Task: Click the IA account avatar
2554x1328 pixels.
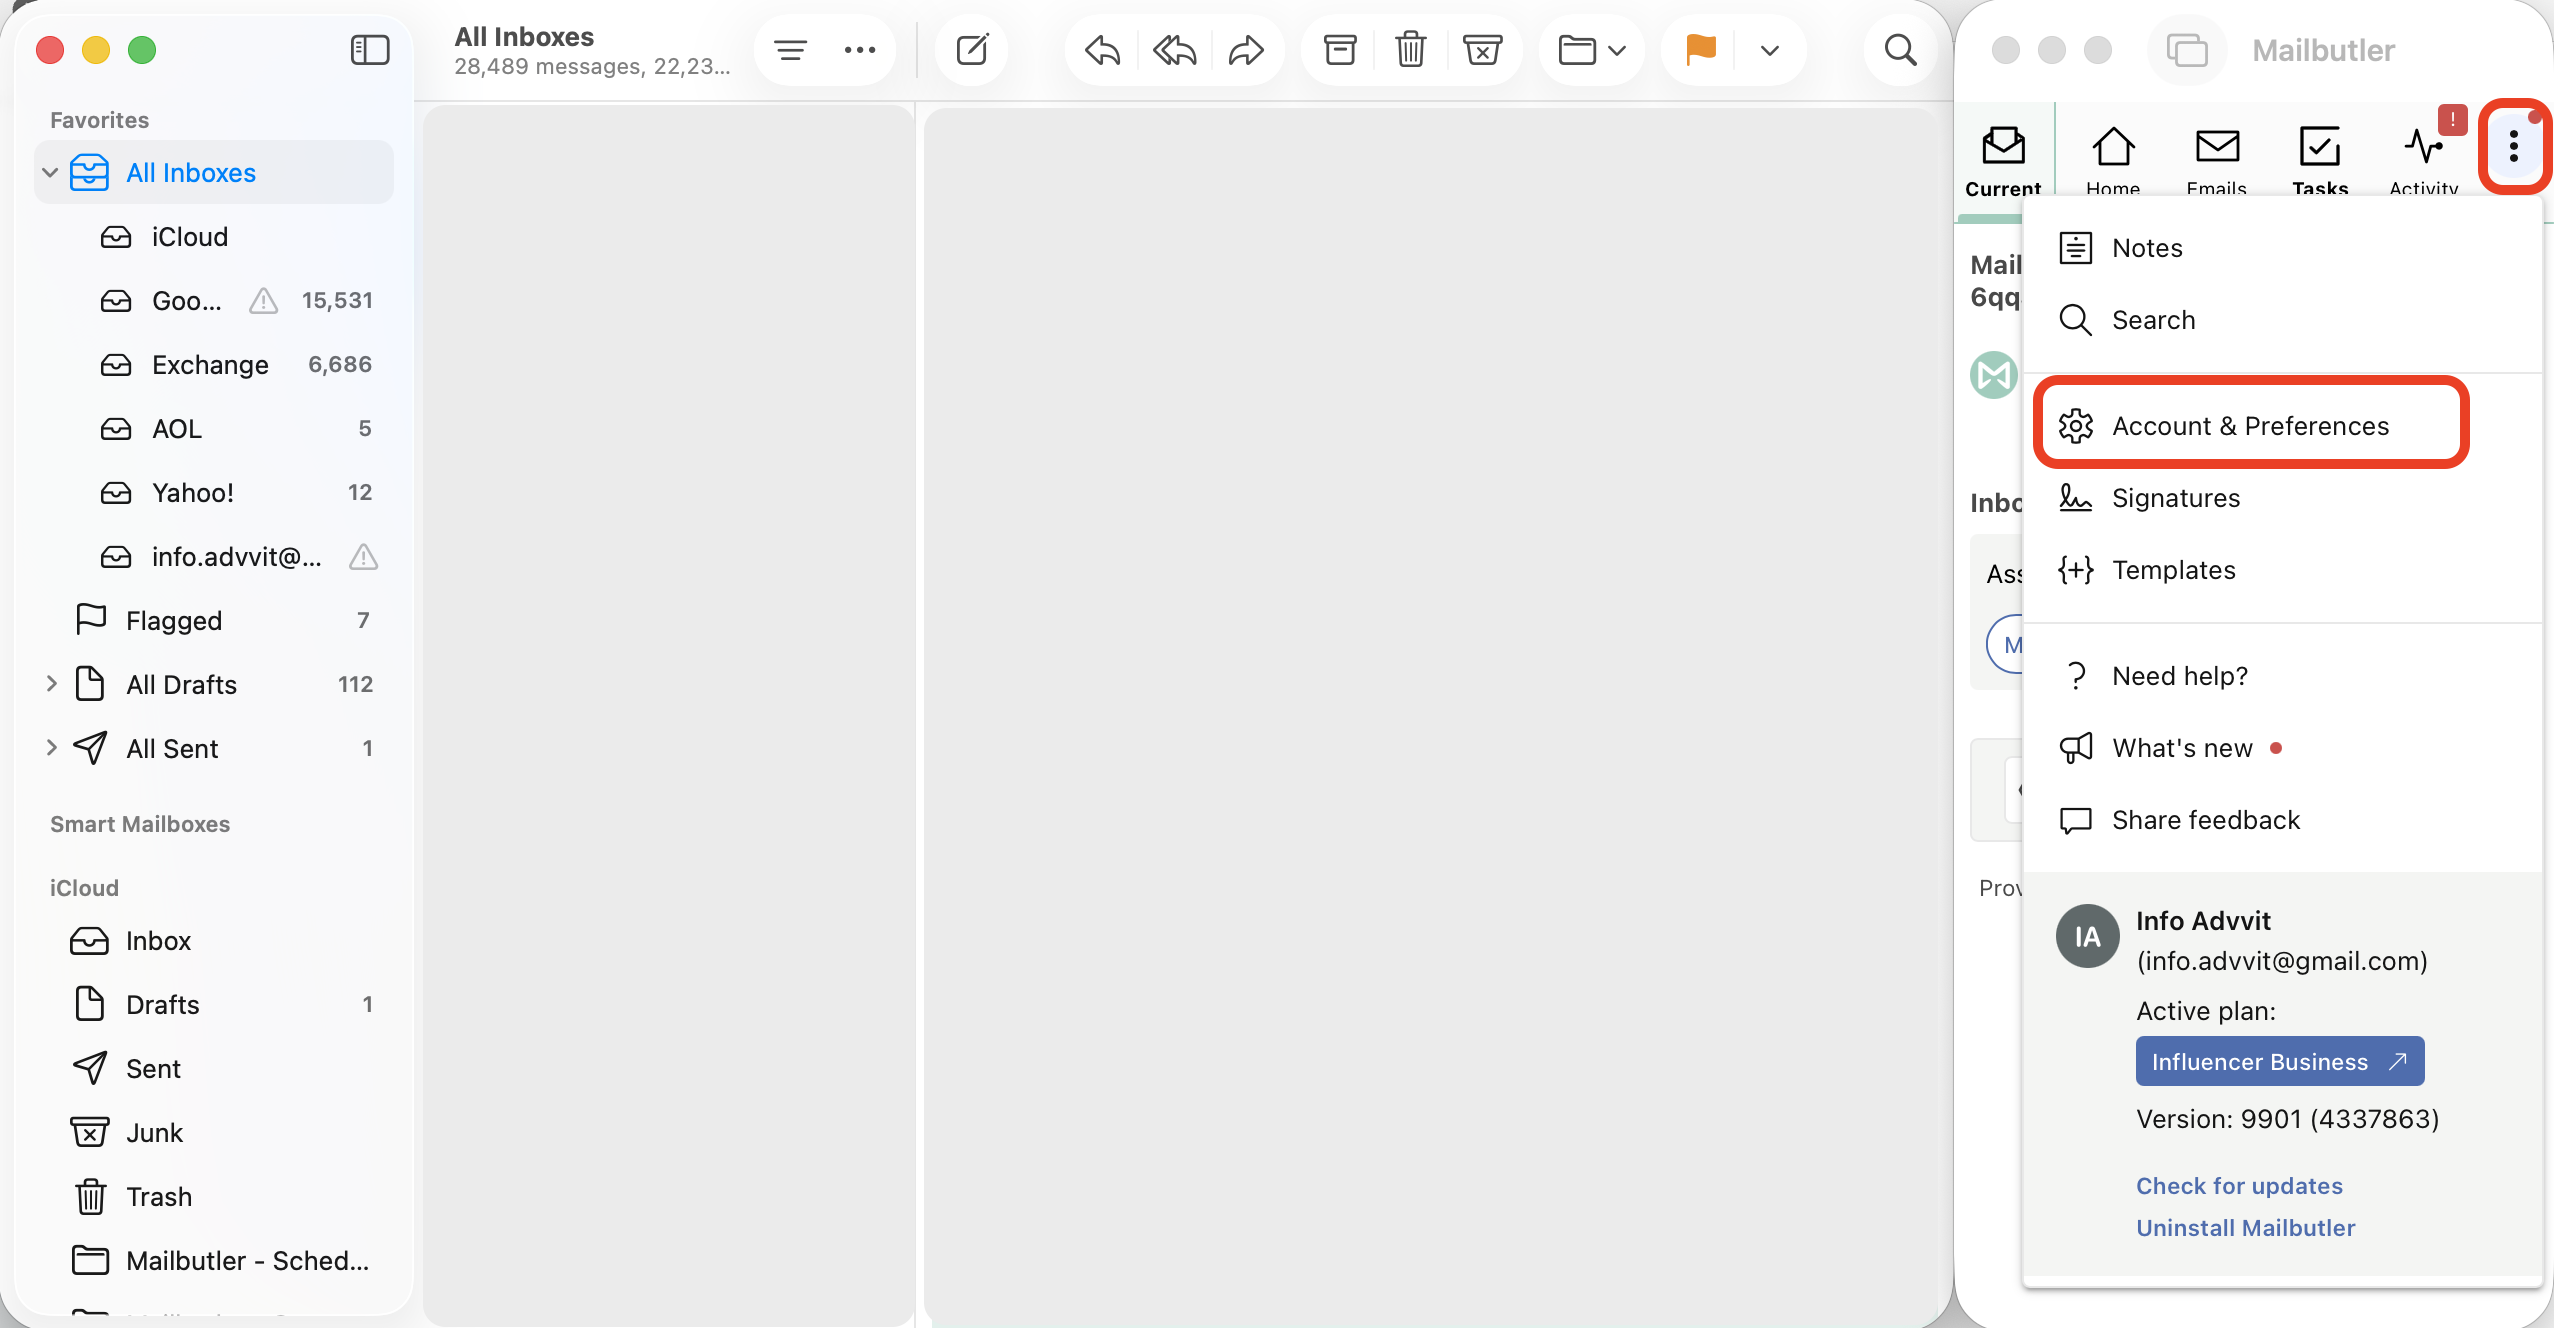Action: coord(2087,936)
